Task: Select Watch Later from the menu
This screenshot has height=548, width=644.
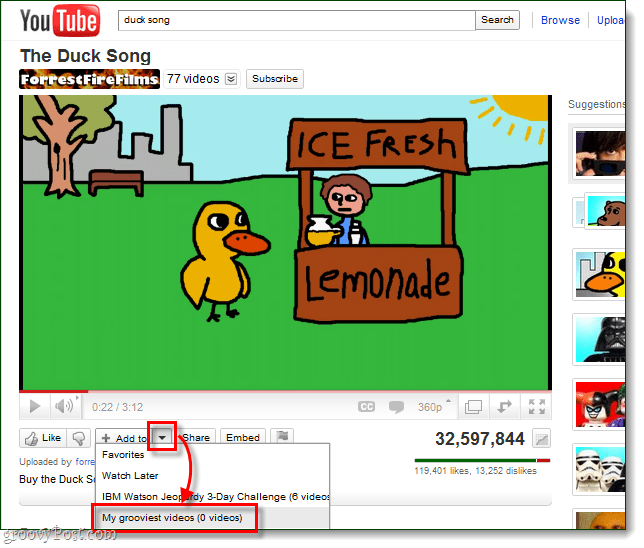Action: (x=212, y=476)
